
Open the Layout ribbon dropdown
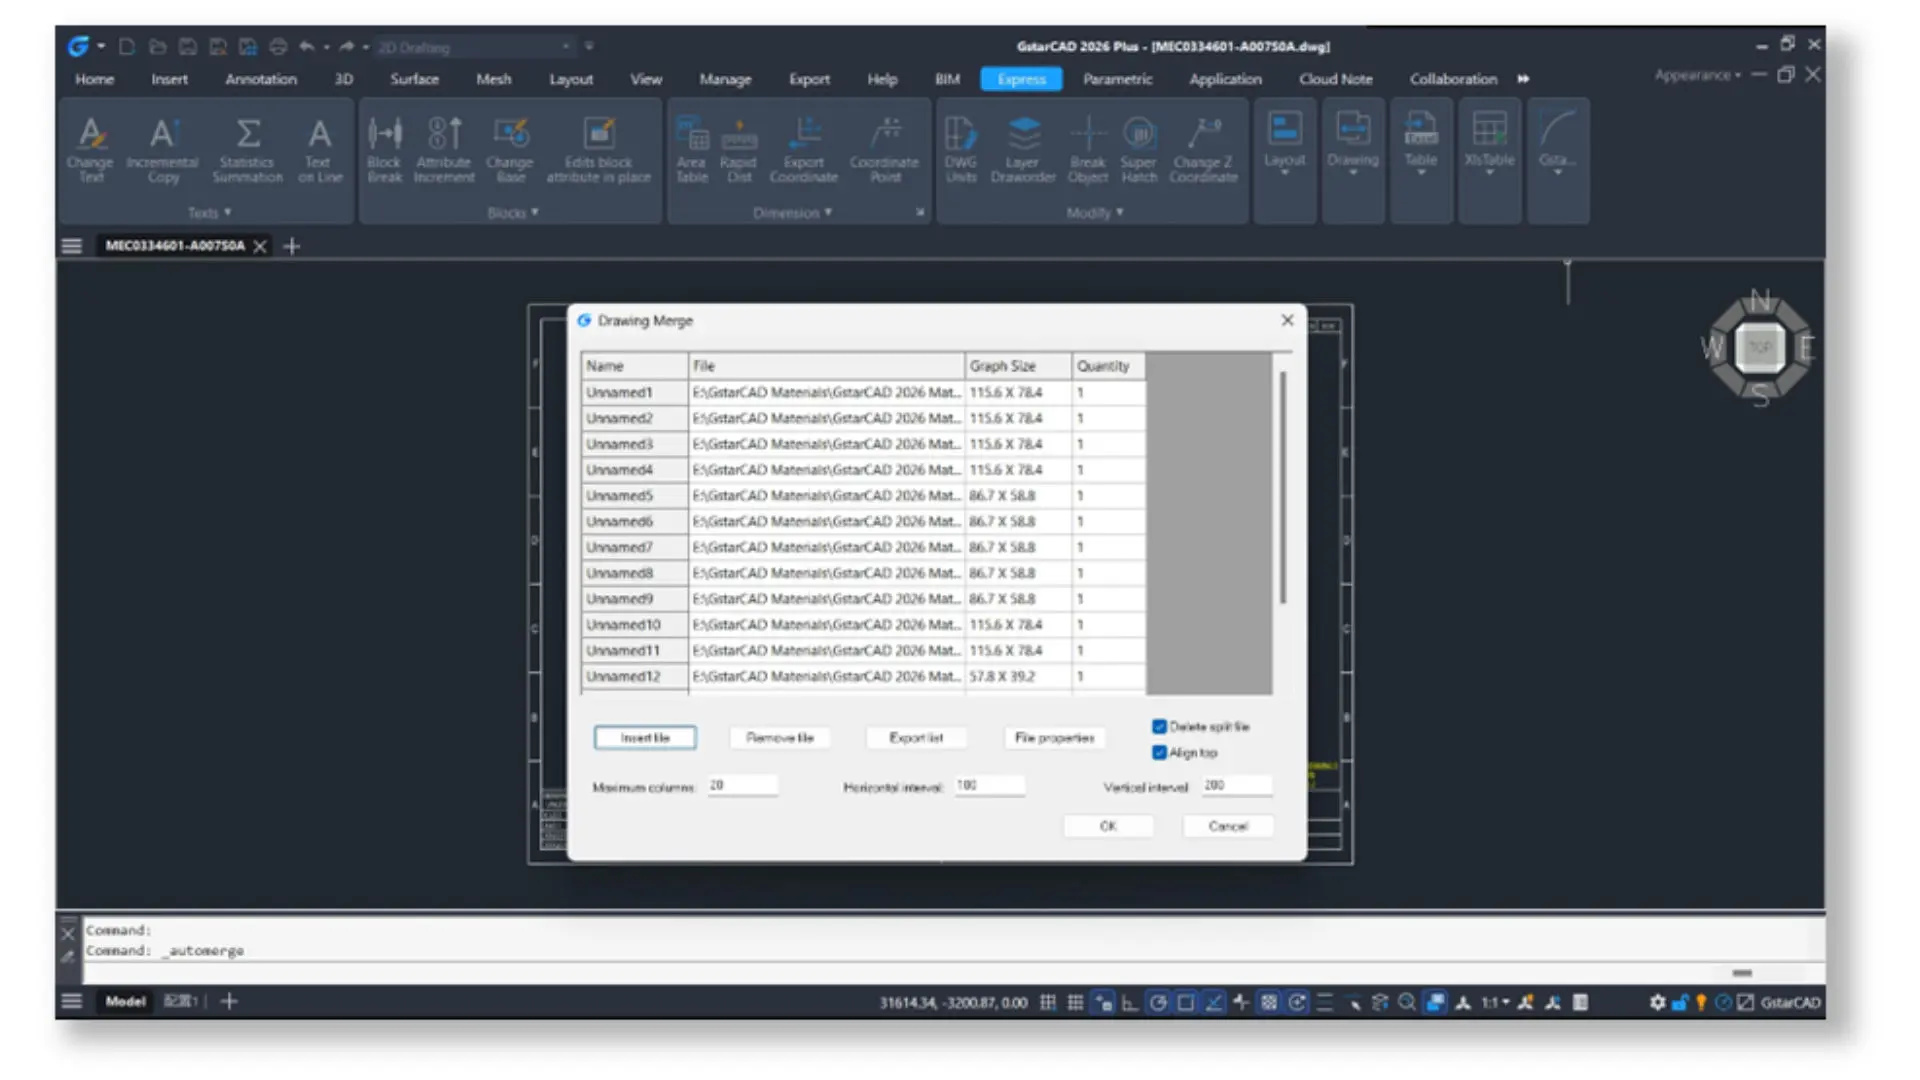coord(1285,143)
